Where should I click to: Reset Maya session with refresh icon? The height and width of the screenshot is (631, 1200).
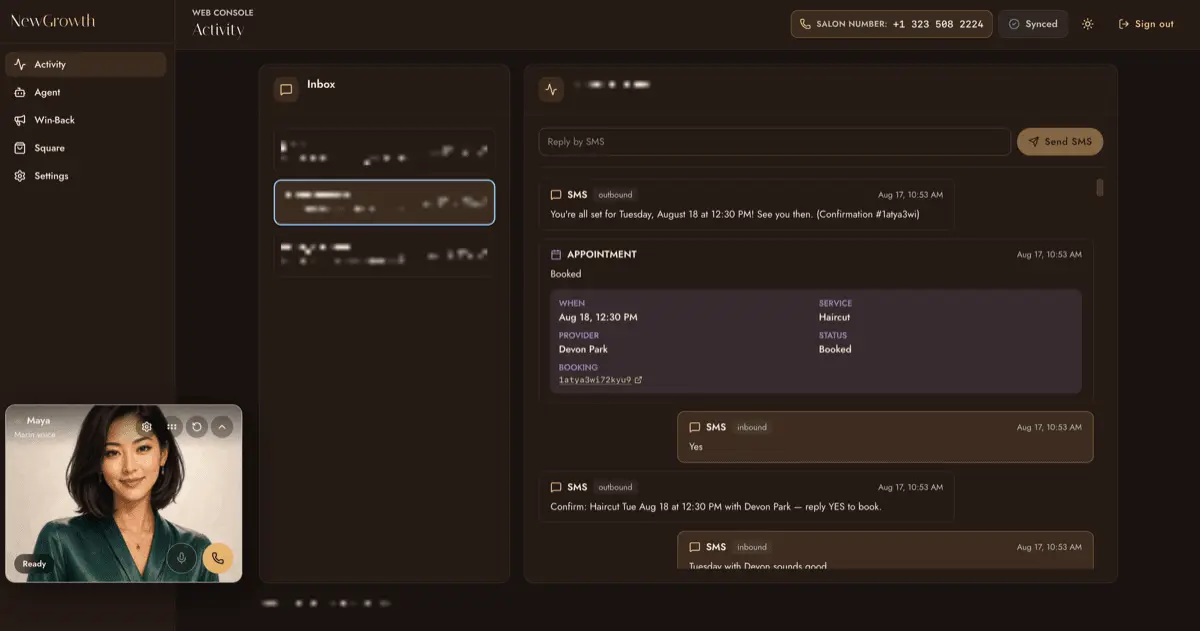(197, 427)
